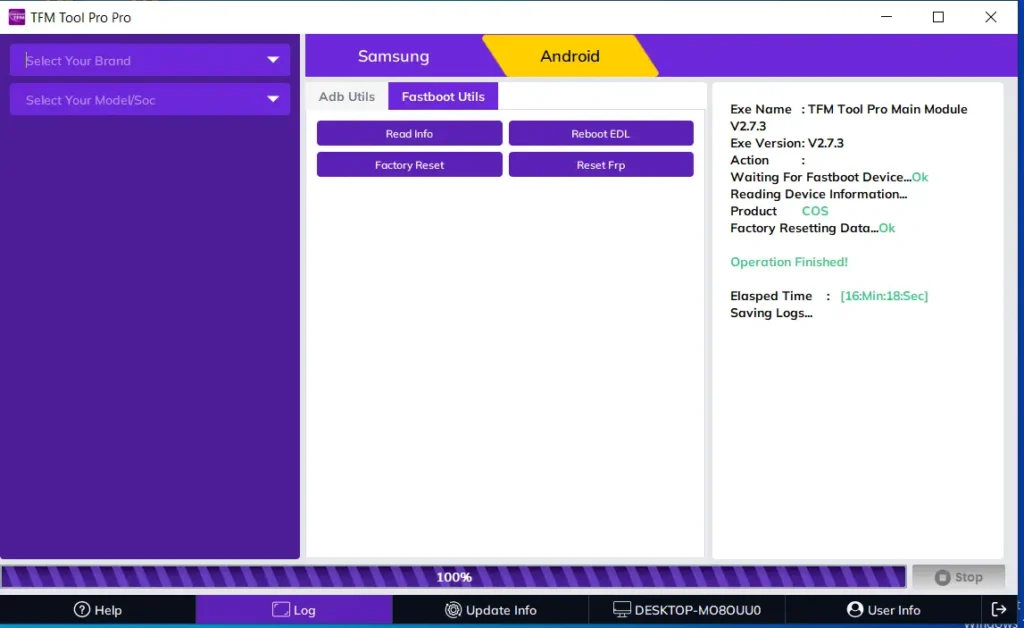The image size is (1024, 628).
Task: Open the Log label in bottom bar
Action: point(304,610)
